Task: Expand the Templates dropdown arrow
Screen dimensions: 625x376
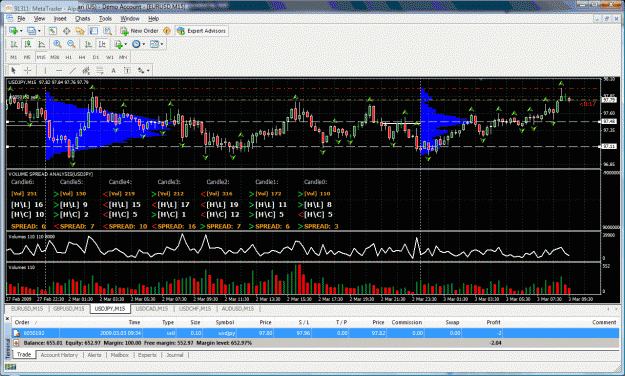Action: [x=162, y=44]
